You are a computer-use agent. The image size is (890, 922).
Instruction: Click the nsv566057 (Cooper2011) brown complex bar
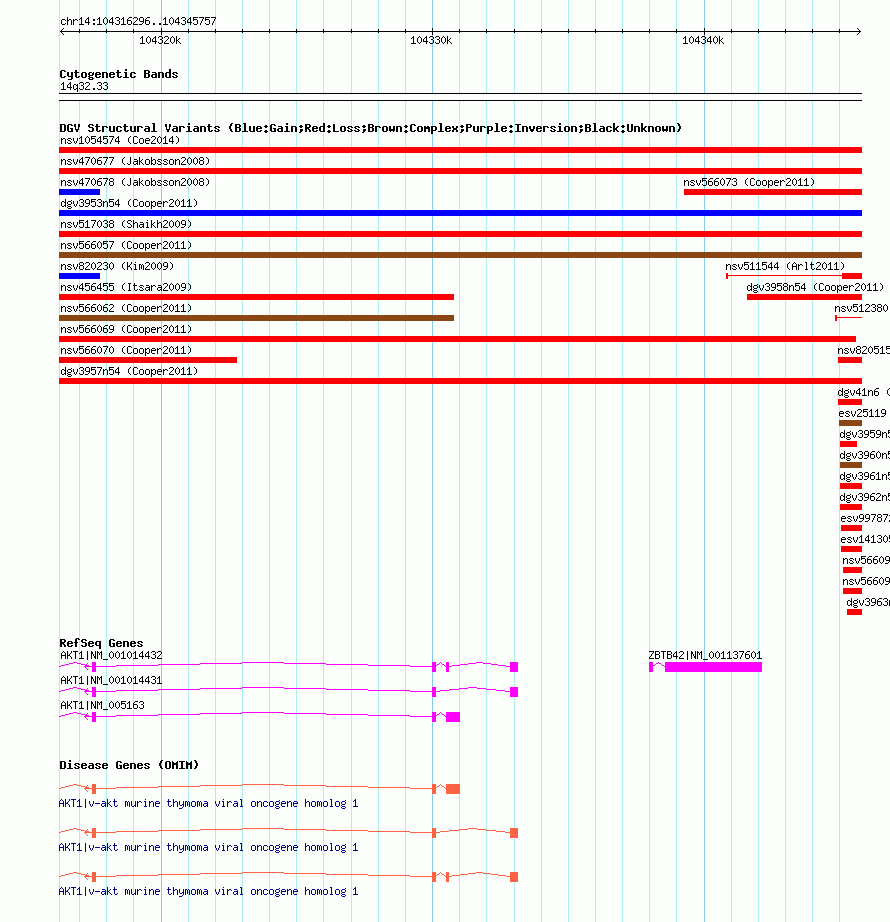[x=460, y=255]
